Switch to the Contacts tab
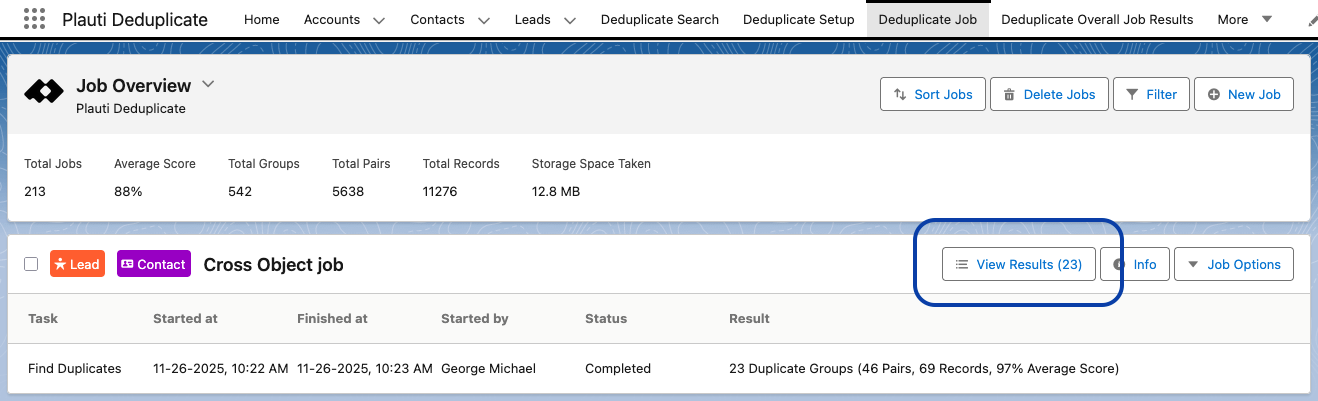Image resolution: width=1318 pixels, height=401 pixels. (437, 19)
